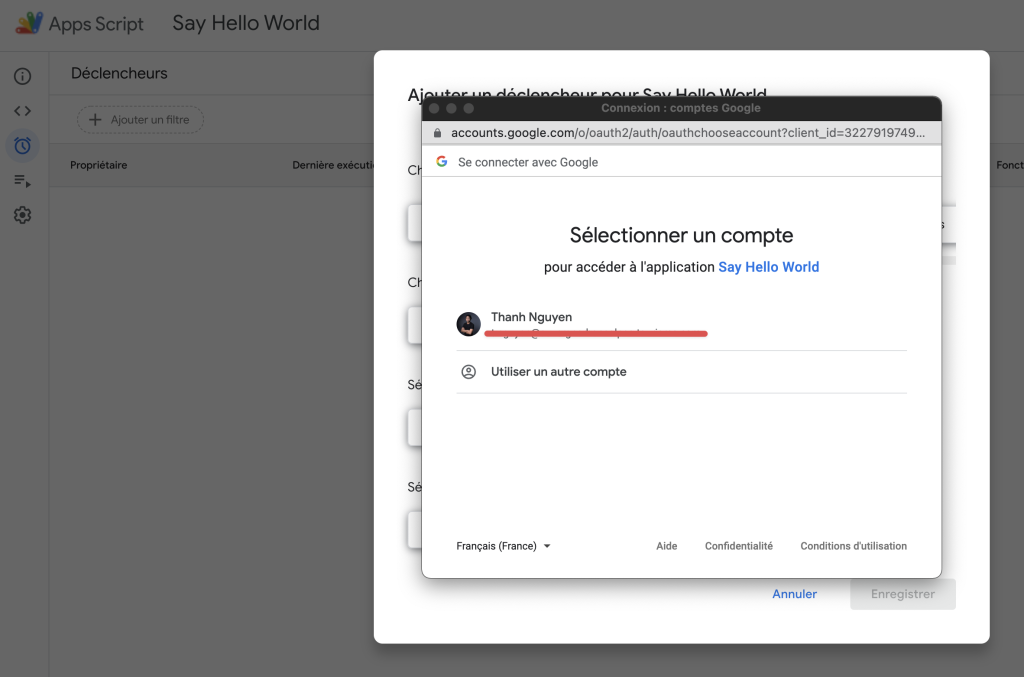This screenshot has height=677, width=1024.
Task: Click the lock icon in address bar
Action: point(437,133)
